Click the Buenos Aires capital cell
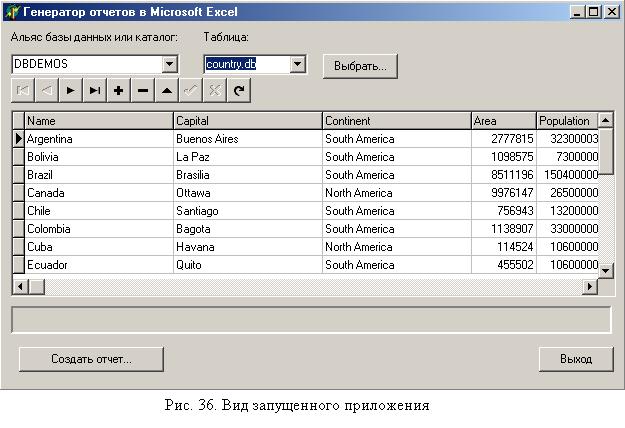Screen dimensions: 625x428 click(248, 139)
